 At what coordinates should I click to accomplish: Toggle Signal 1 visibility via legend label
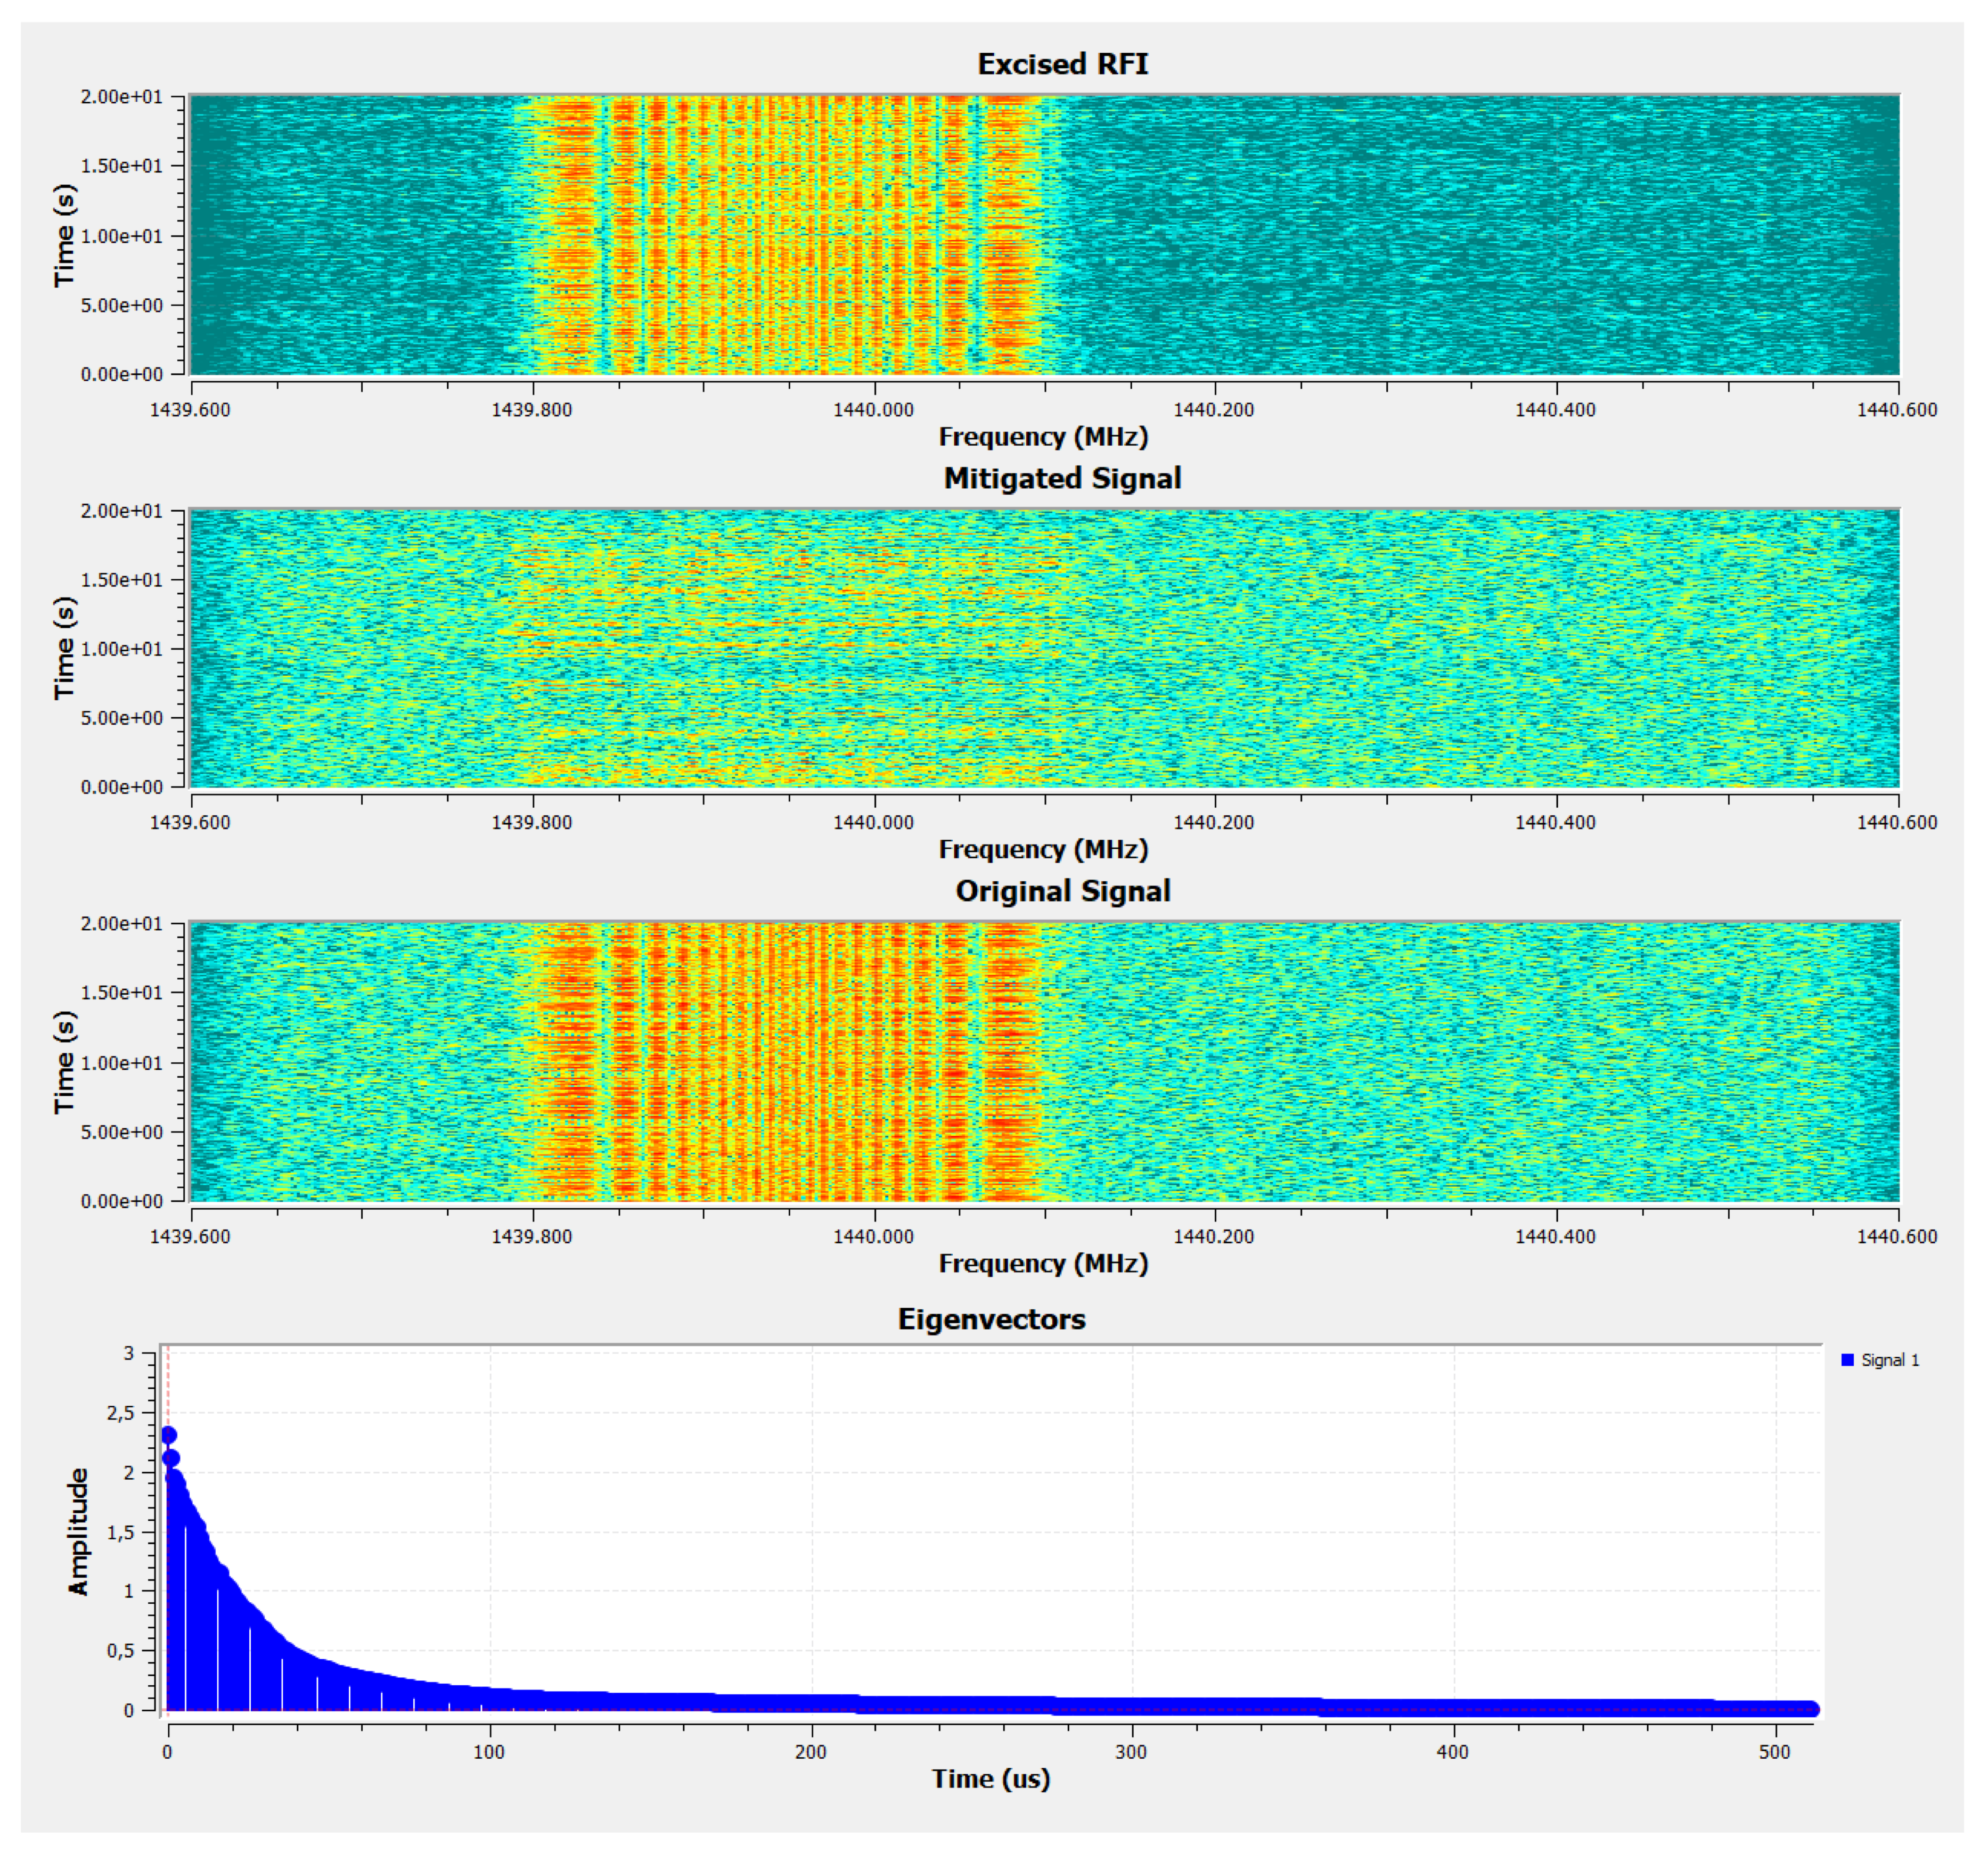(1890, 1360)
